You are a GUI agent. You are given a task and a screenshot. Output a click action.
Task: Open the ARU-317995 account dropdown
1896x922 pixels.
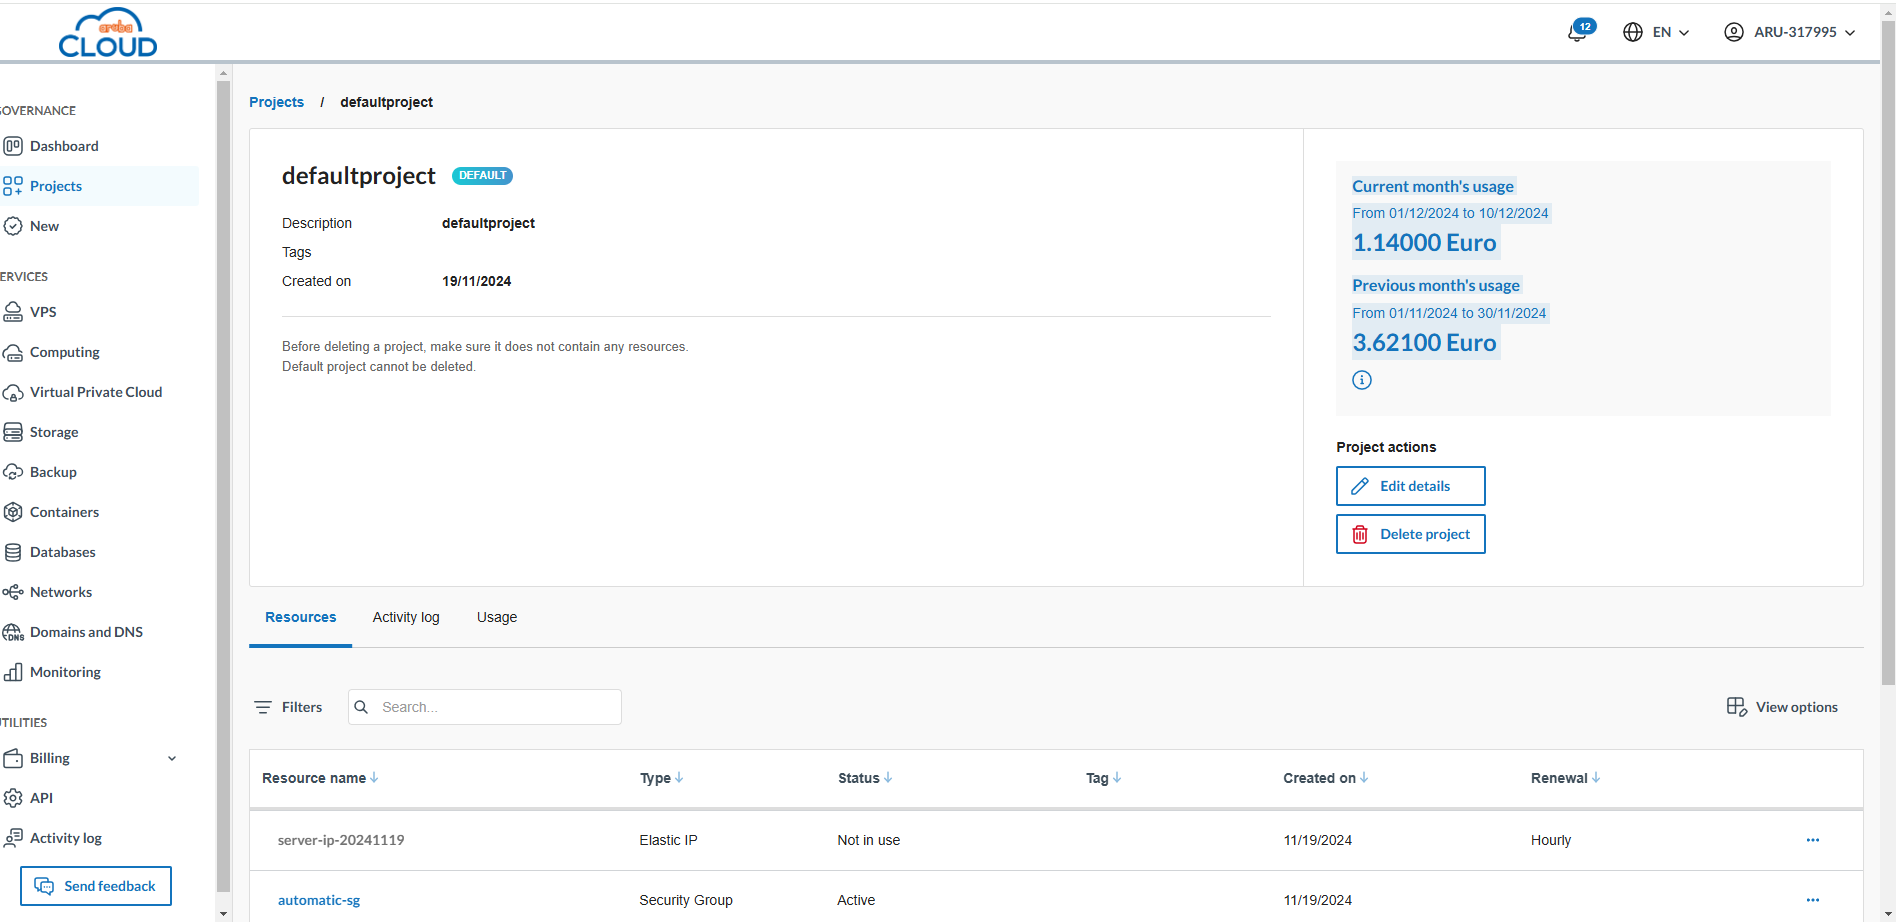pos(1804,32)
